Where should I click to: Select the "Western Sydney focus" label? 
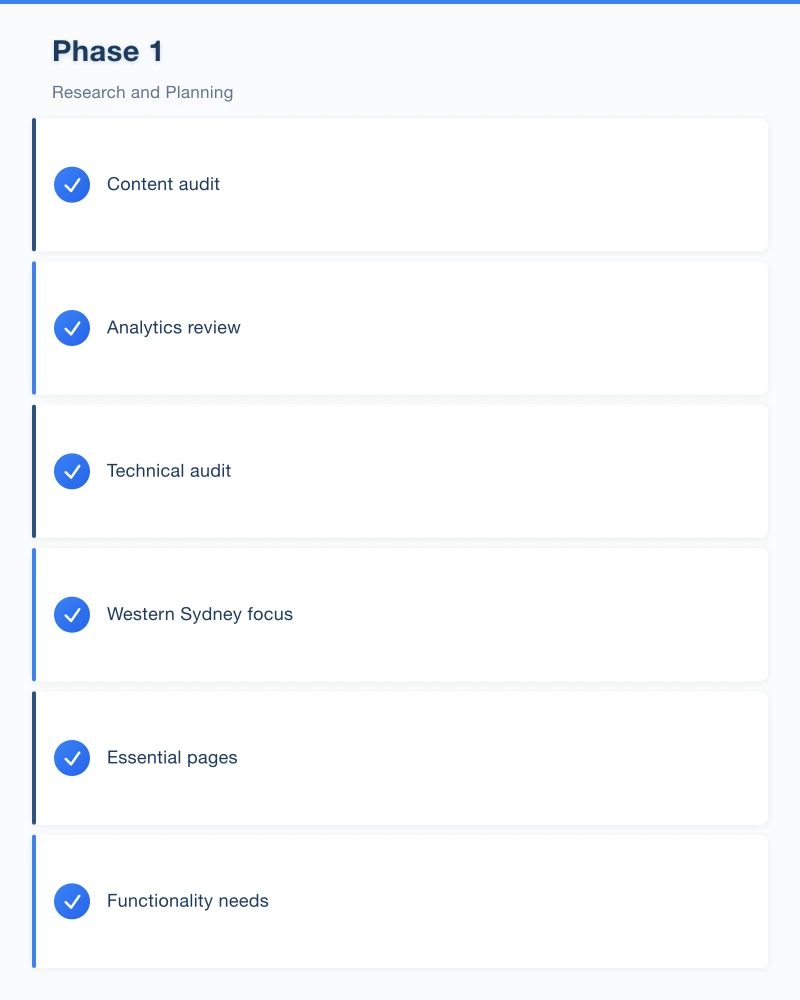point(200,614)
